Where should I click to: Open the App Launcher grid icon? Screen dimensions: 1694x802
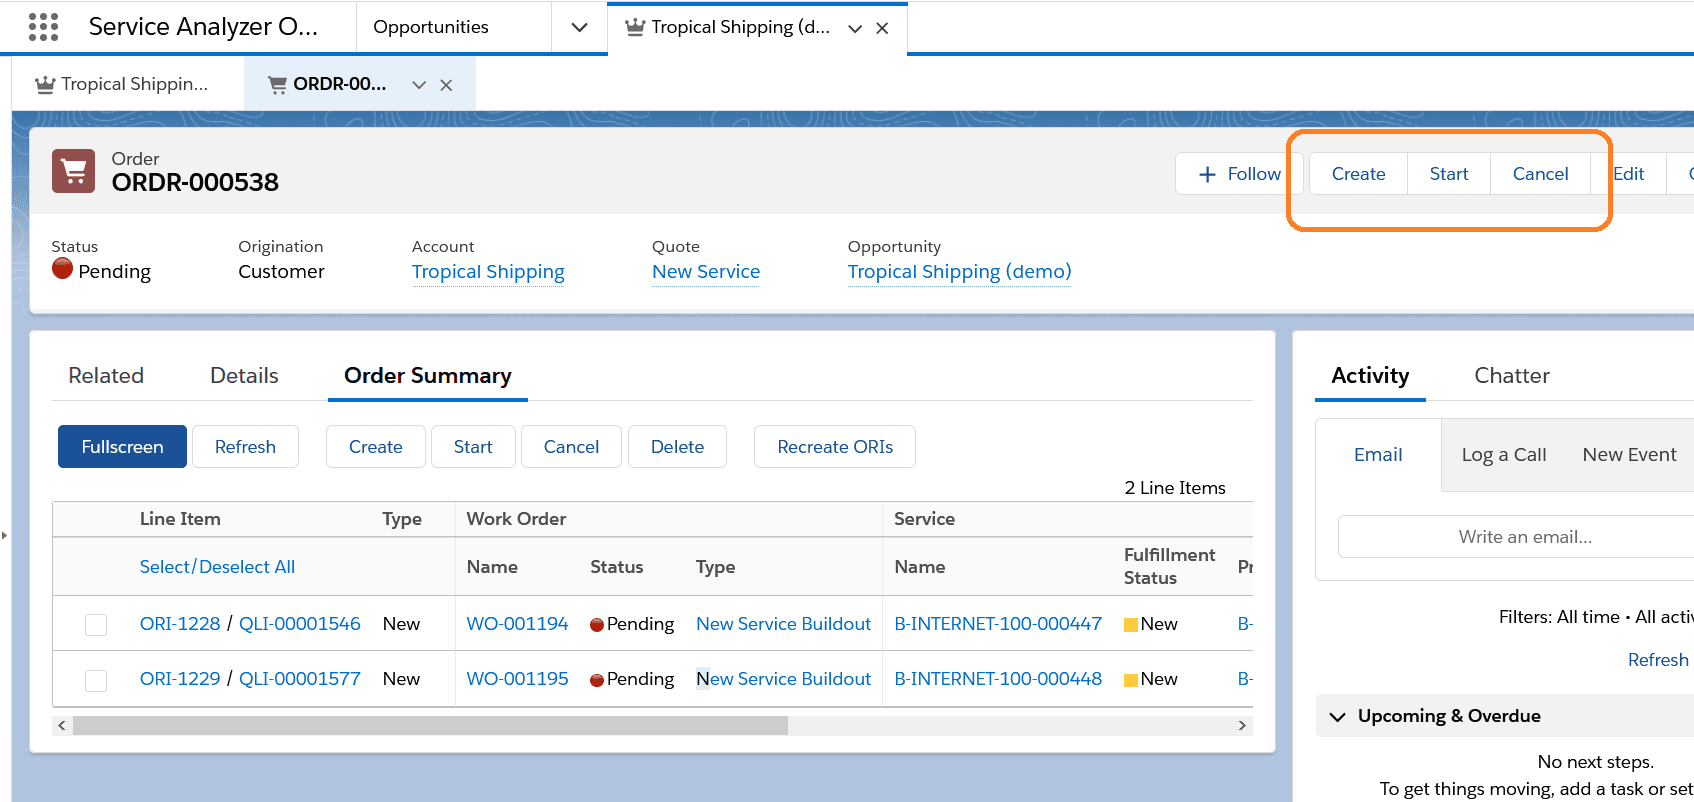coord(43,27)
